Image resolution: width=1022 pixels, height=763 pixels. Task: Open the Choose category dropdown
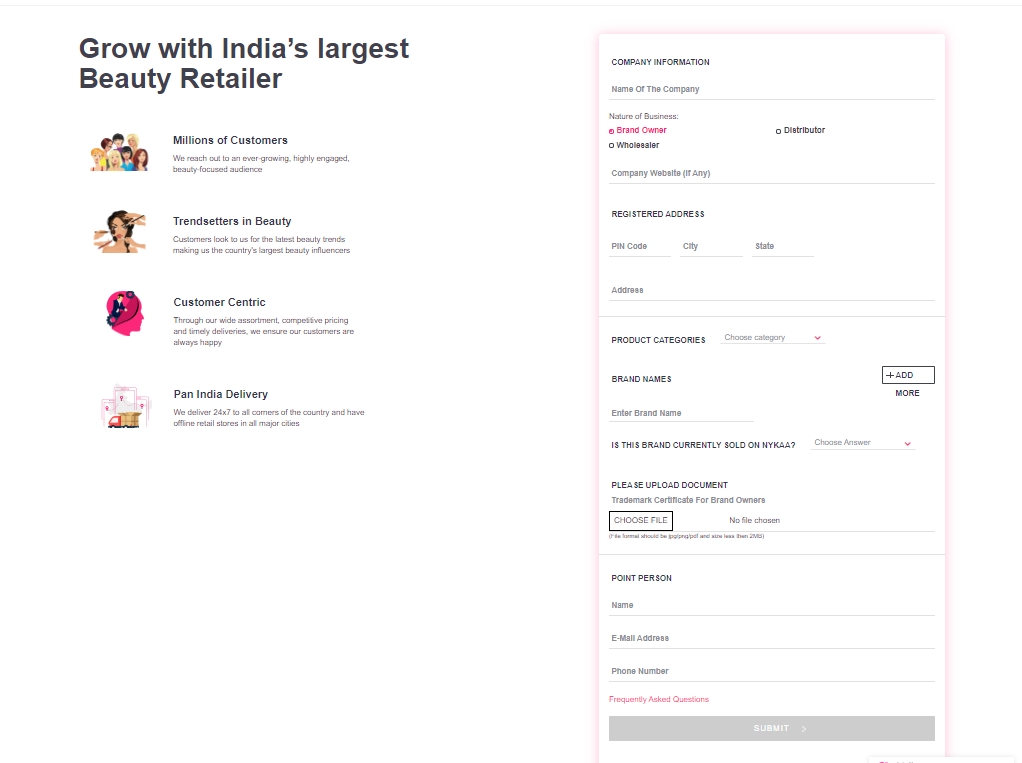[772, 338]
